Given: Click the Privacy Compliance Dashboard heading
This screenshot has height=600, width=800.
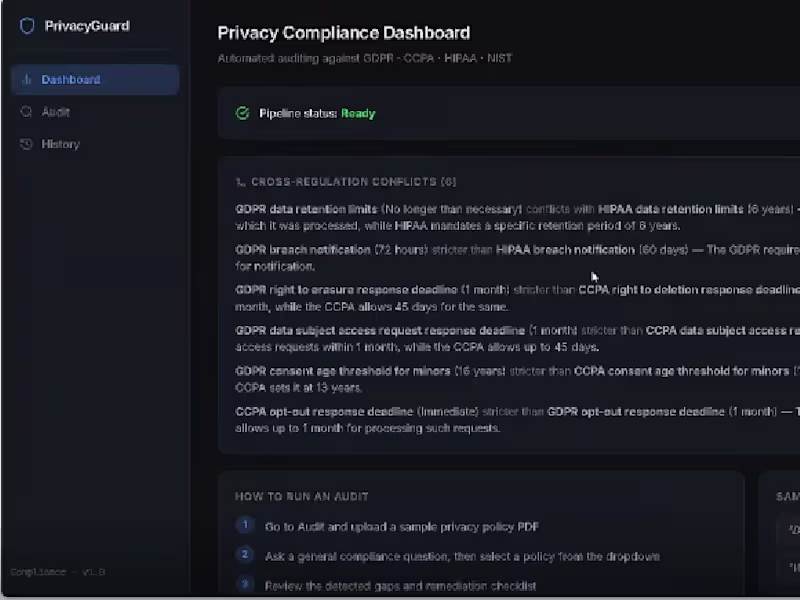Looking at the screenshot, I should (x=344, y=33).
